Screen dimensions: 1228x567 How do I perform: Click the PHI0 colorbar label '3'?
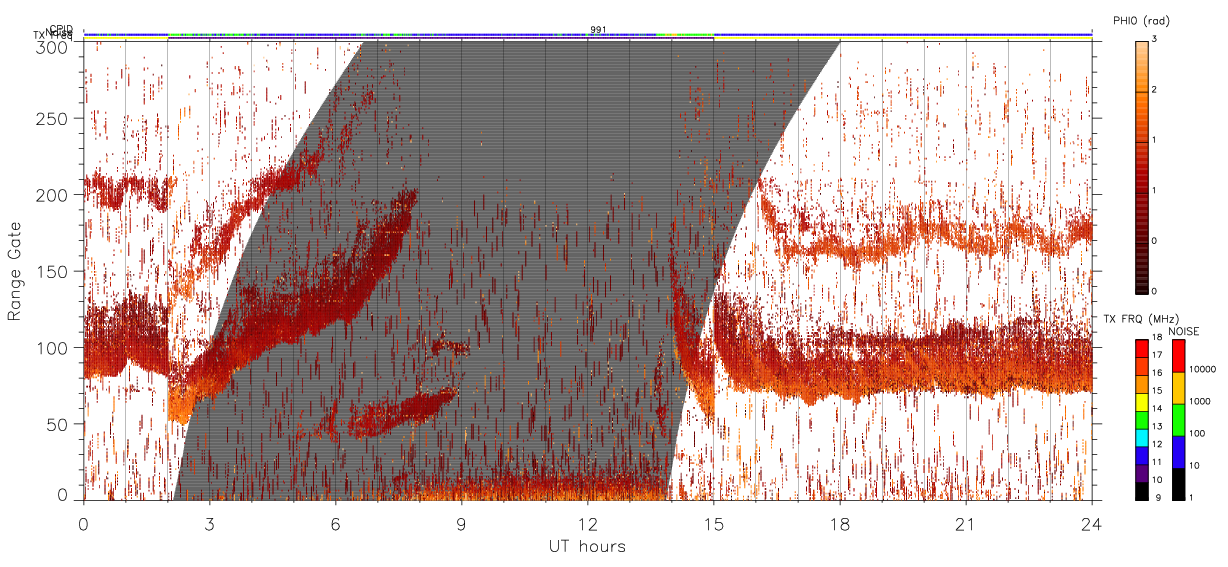coord(1154,40)
